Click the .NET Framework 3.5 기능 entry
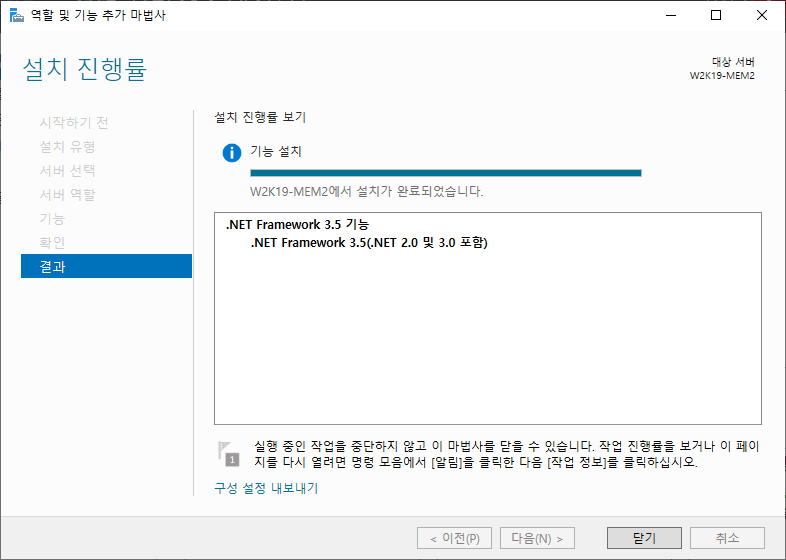This screenshot has height=560, width=786. point(297,224)
